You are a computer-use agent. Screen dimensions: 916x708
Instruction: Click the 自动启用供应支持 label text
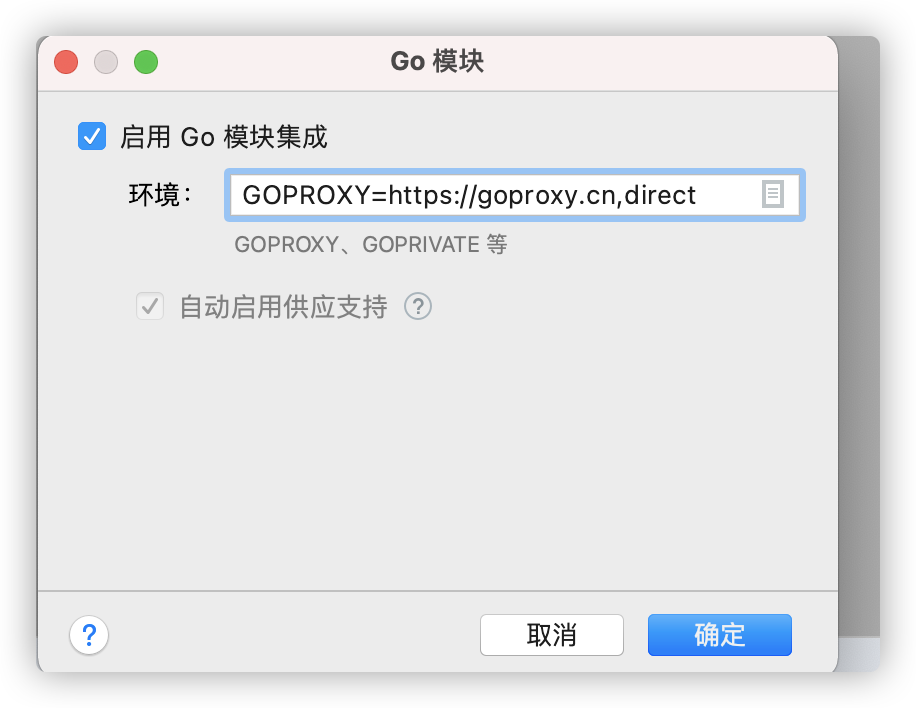283,307
